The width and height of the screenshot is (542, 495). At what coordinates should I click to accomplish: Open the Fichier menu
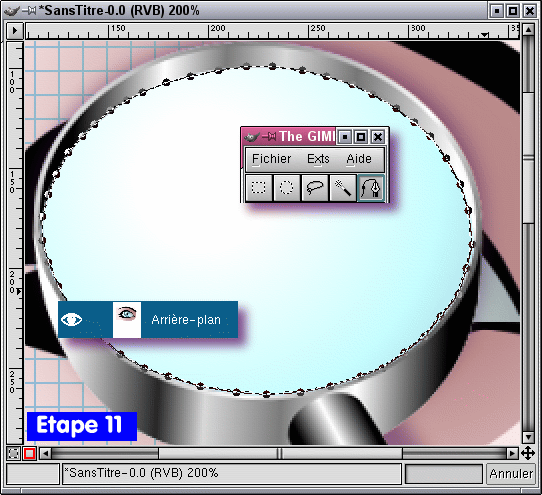click(271, 159)
